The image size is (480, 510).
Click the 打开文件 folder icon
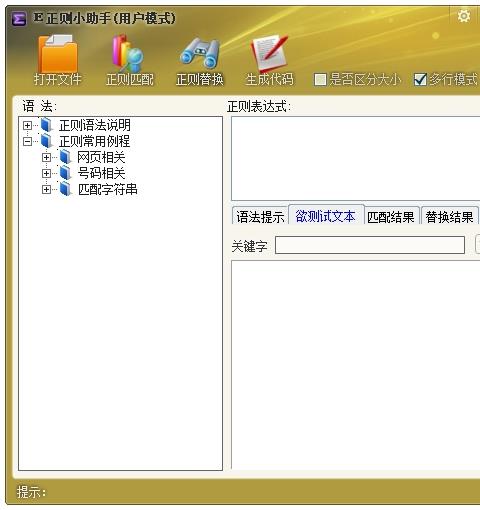58,53
